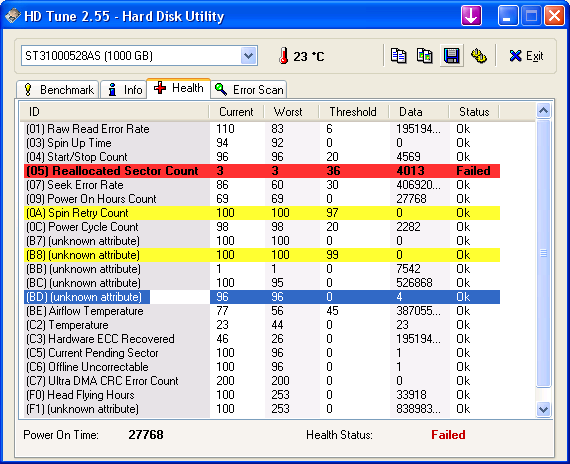Save screenshot floppy disk icon

tap(451, 56)
